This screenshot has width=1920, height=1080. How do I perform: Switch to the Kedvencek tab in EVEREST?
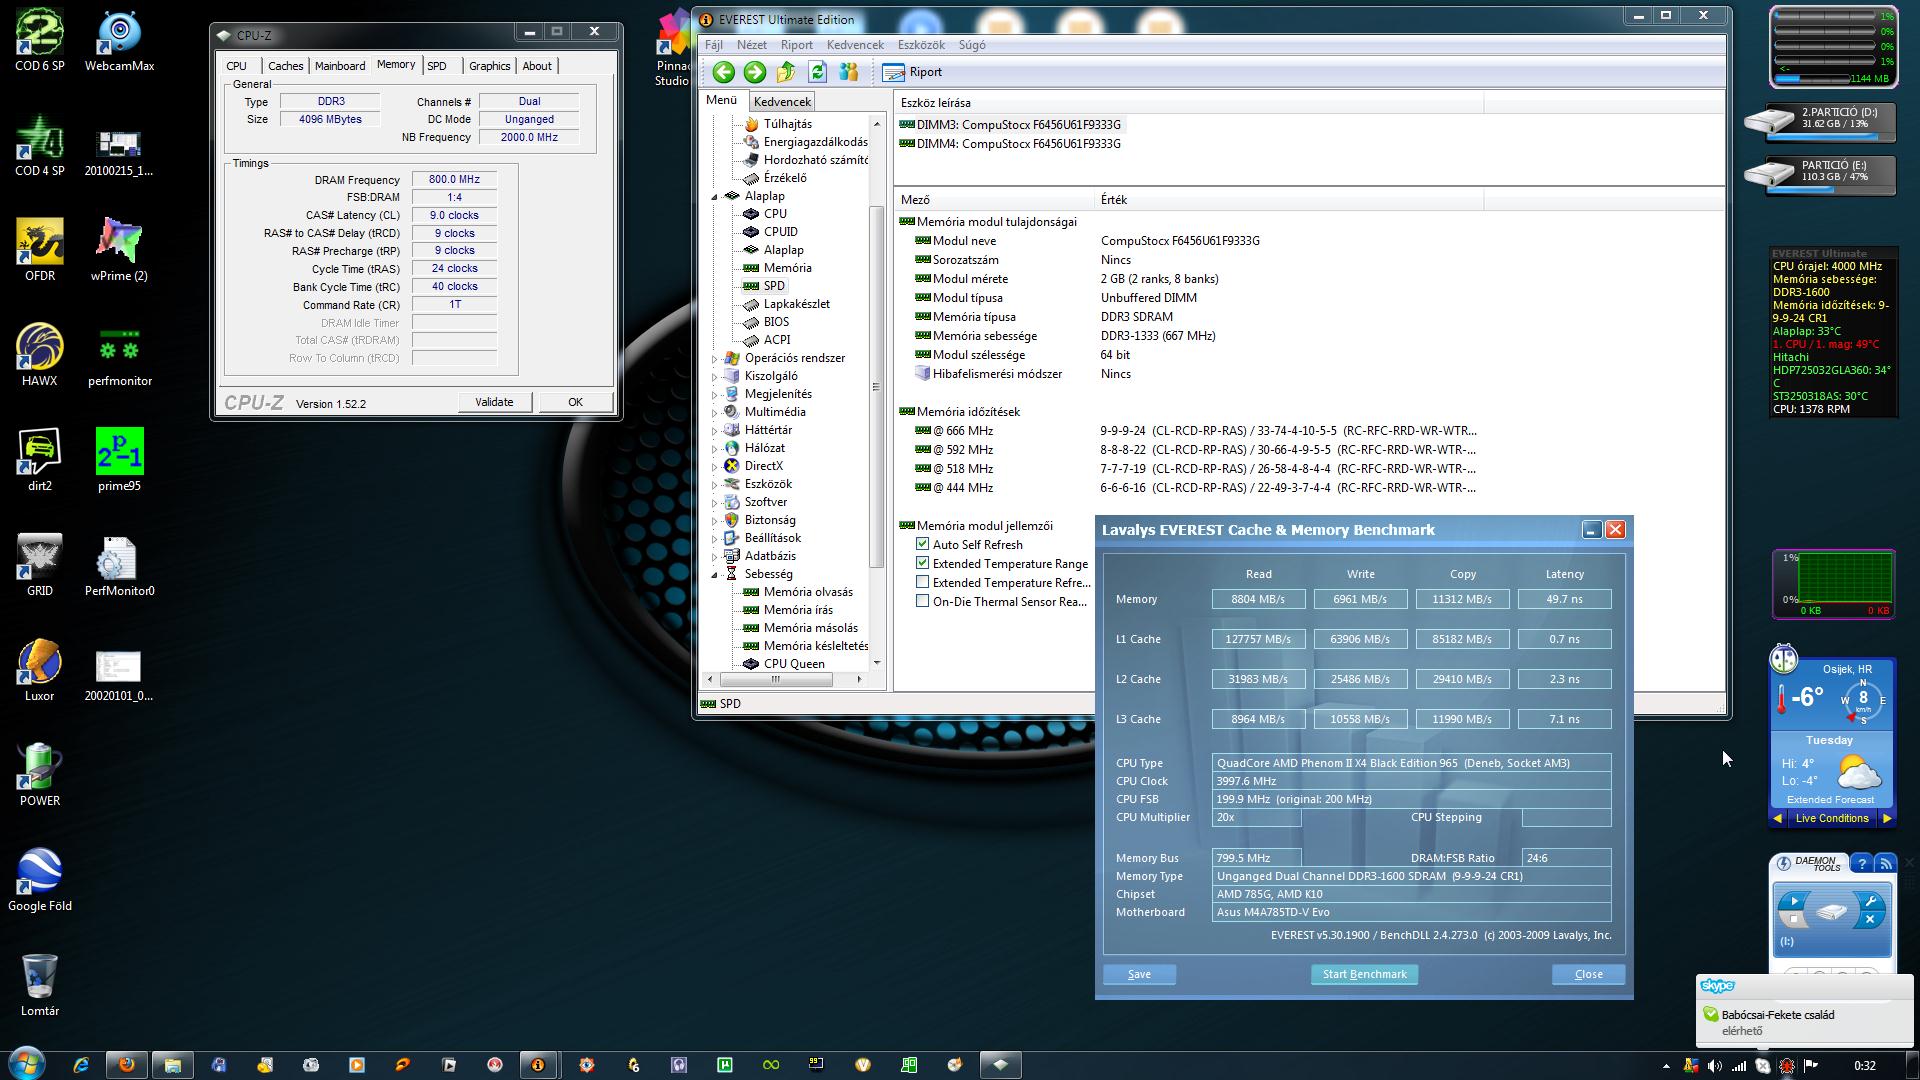[x=782, y=102]
